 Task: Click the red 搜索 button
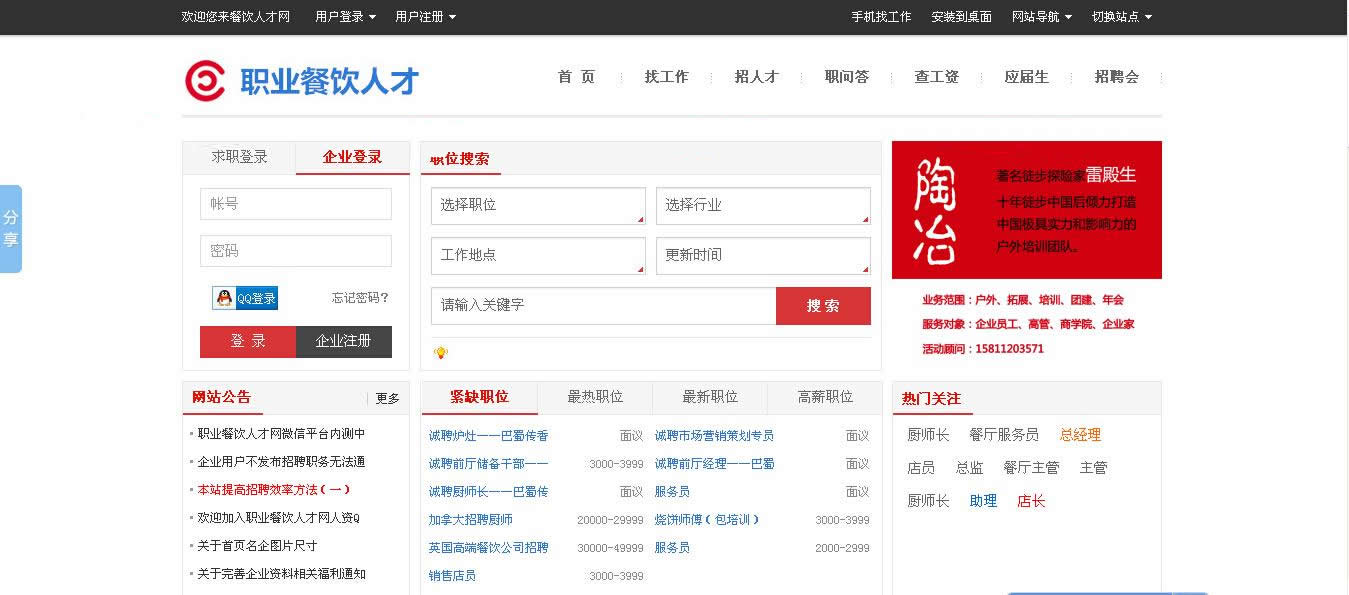point(823,306)
